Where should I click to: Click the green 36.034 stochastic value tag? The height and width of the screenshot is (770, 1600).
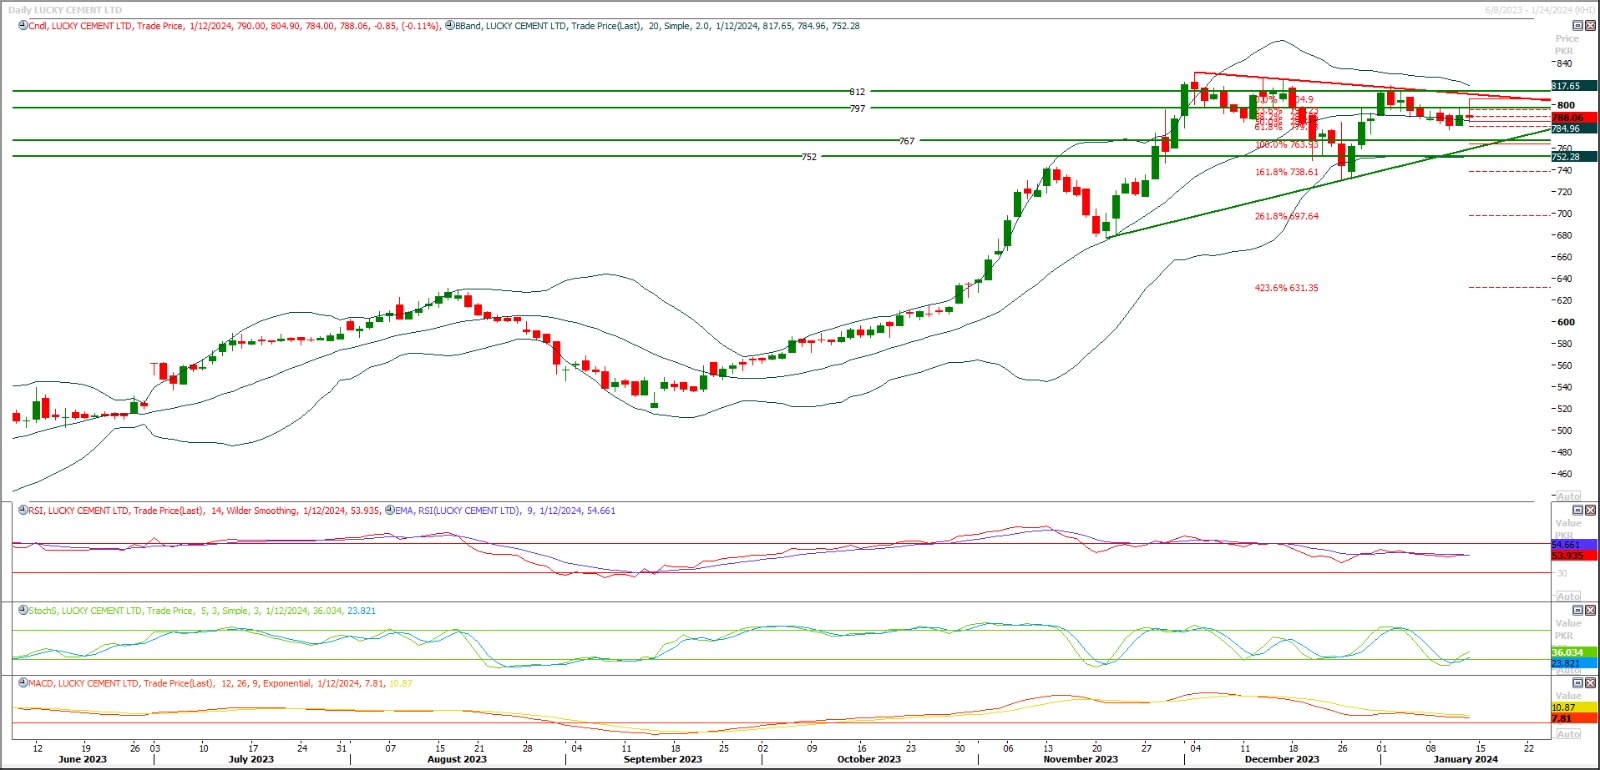tap(1574, 652)
